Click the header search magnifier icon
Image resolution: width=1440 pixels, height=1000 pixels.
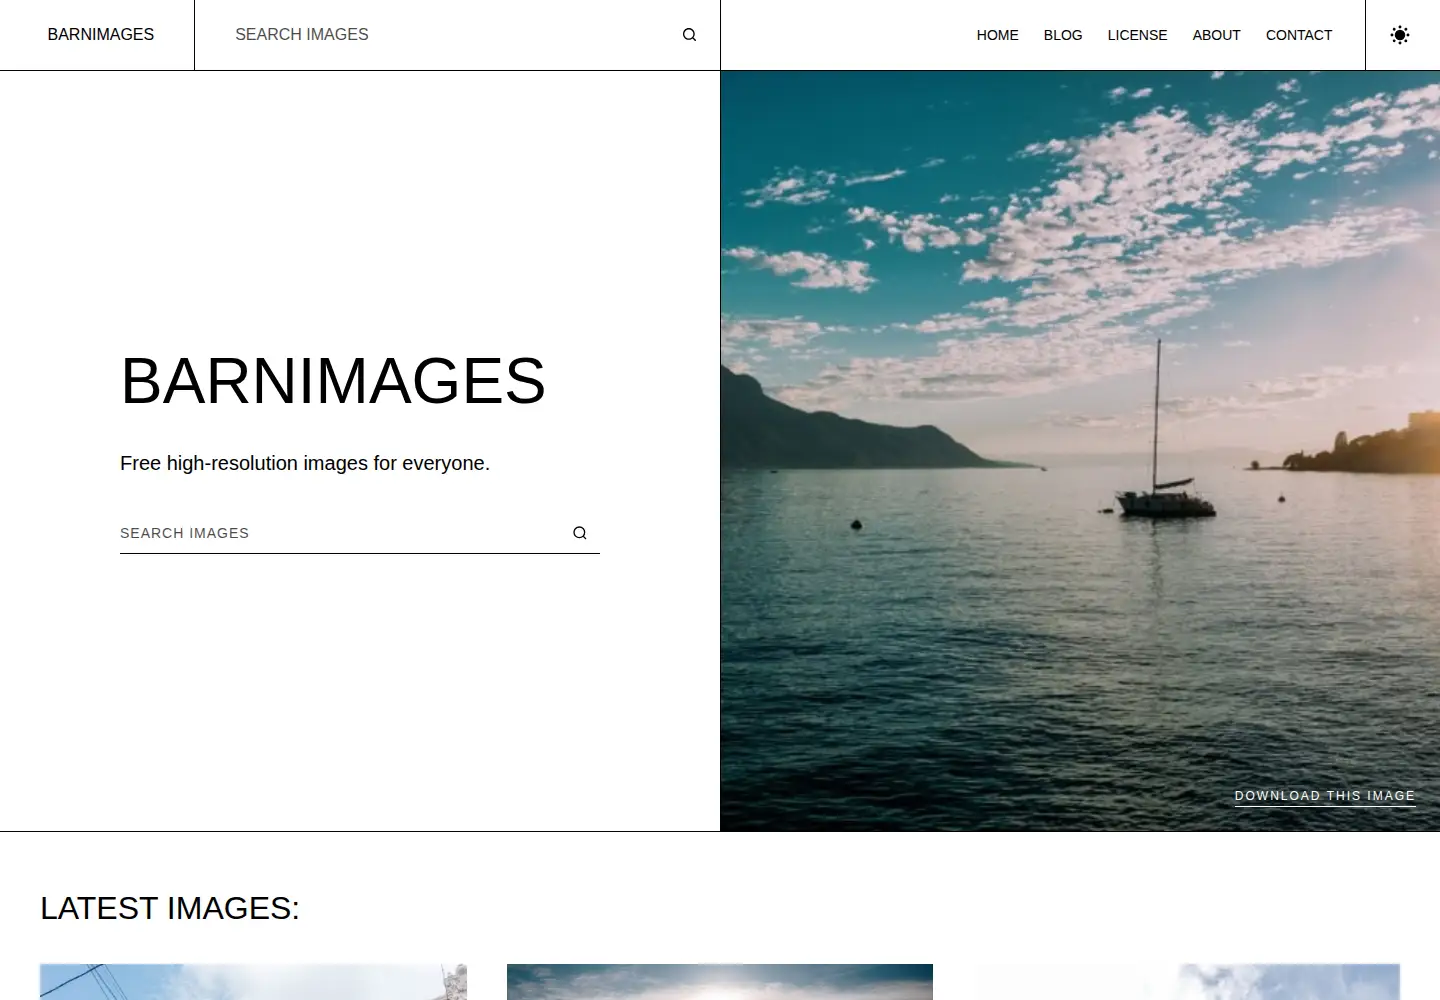689,35
